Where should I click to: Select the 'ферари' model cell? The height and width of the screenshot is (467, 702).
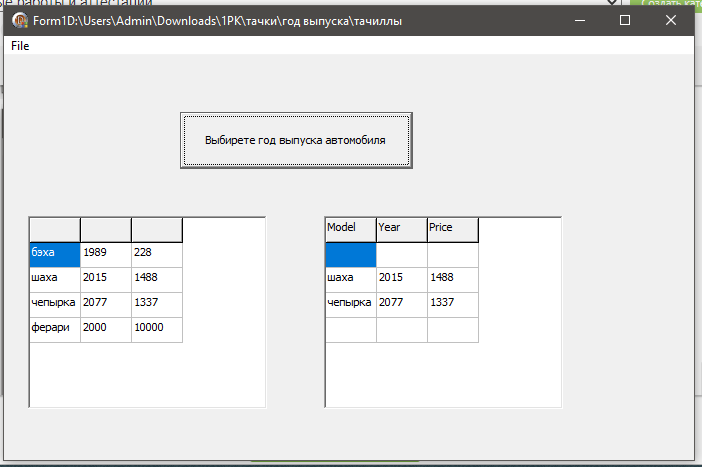point(54,329)
